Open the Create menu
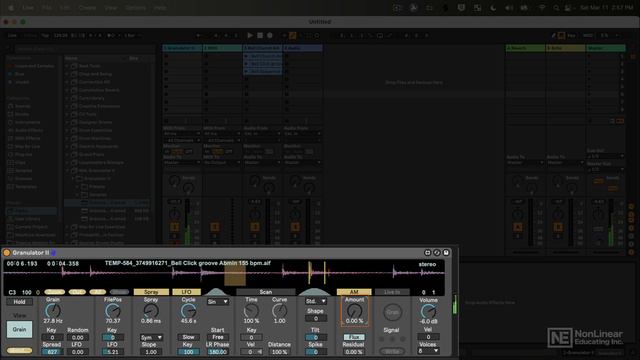Viewport: 640px width, 360px height. pyautogui.click(x=87, y=8)
